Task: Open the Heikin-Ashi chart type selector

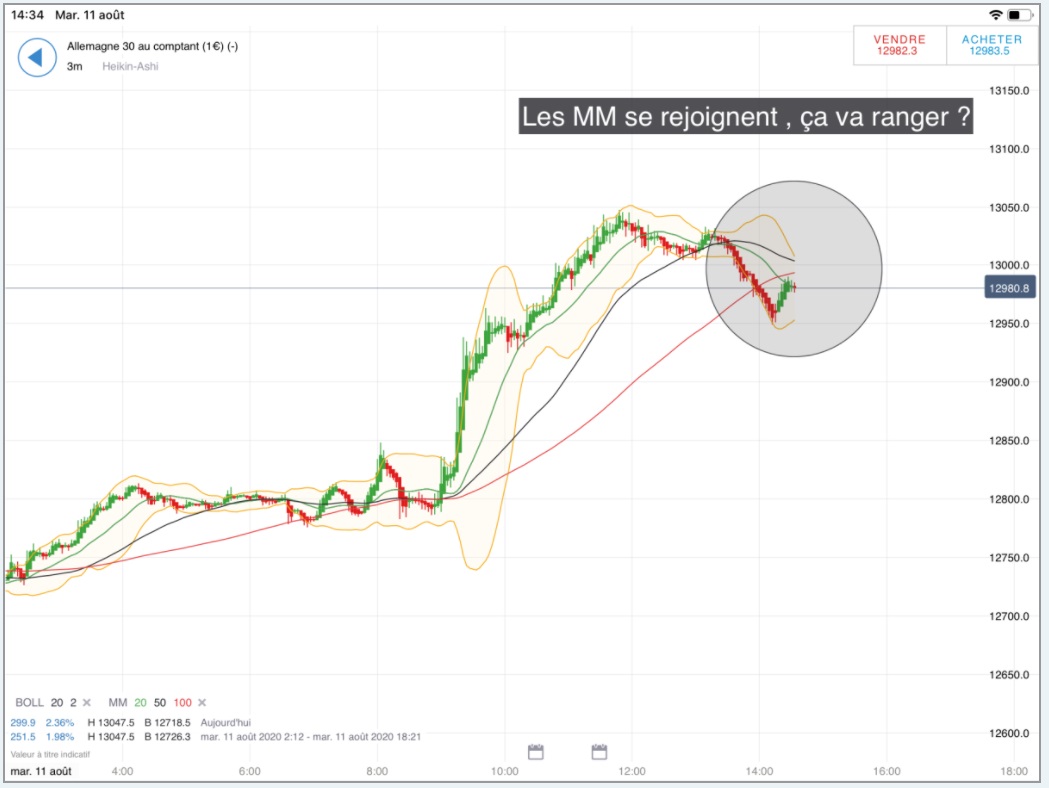Action: point(130,66)
